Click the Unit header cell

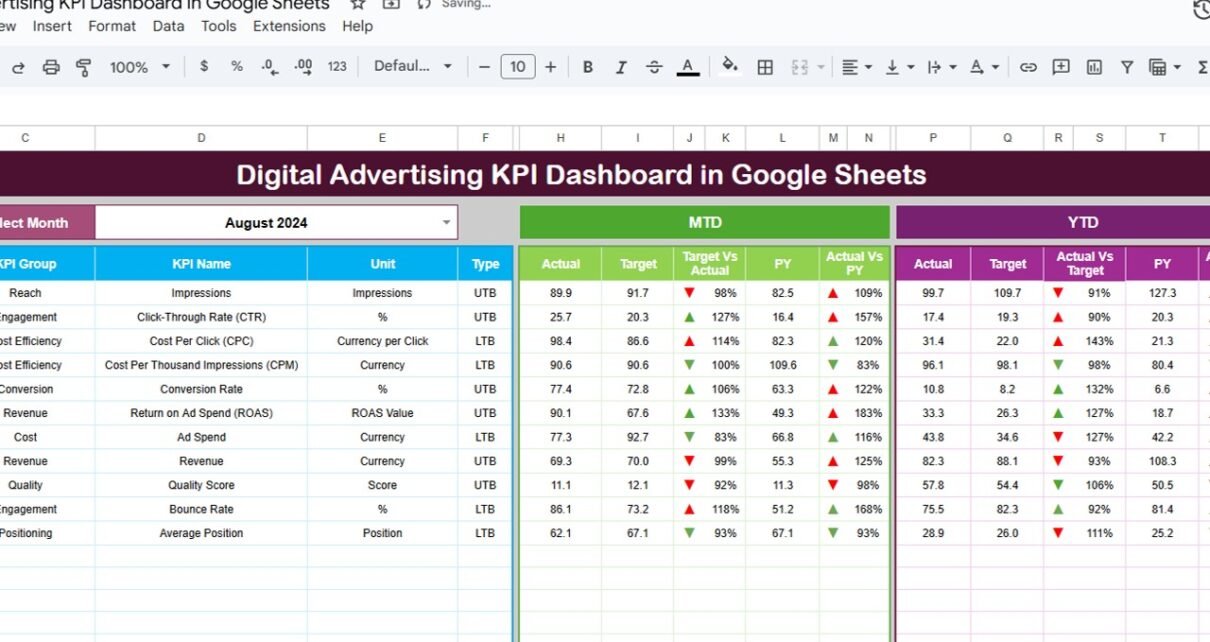382,264
